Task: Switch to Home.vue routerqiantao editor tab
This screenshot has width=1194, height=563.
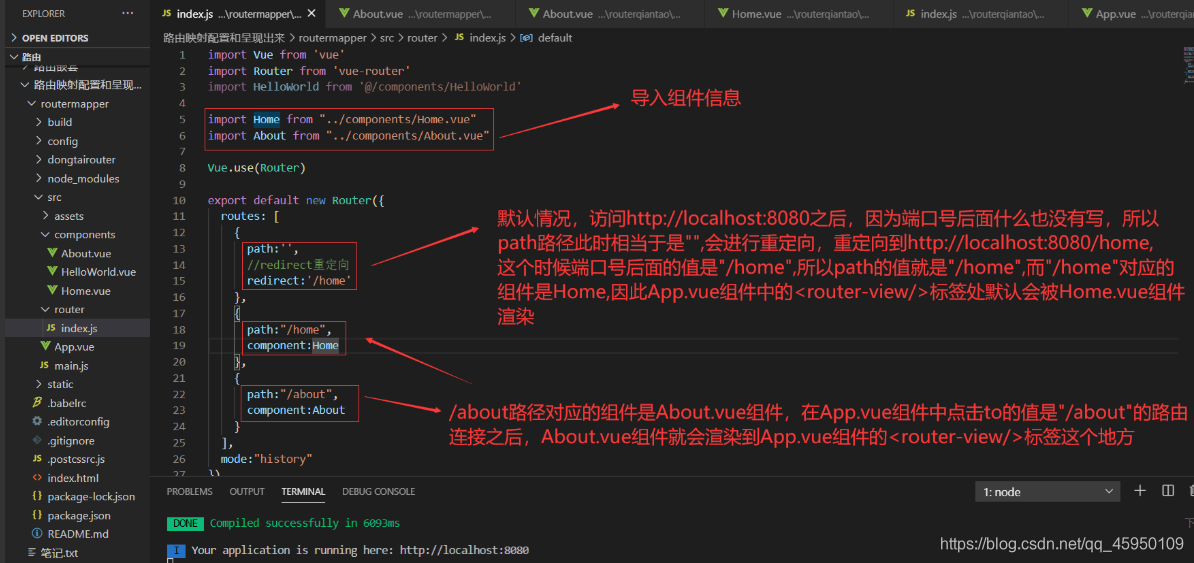Action: click(x=800, y=14)
